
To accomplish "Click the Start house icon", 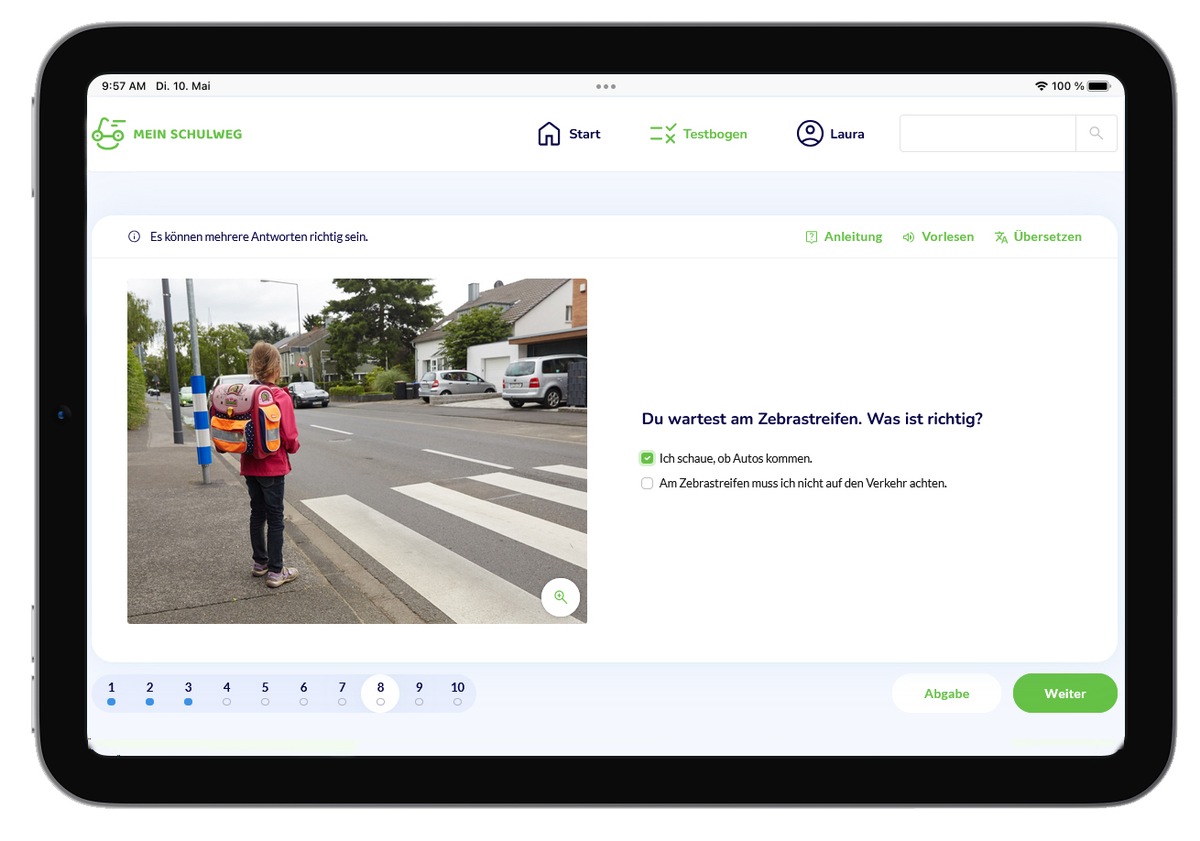I will [x=549, y=134].
